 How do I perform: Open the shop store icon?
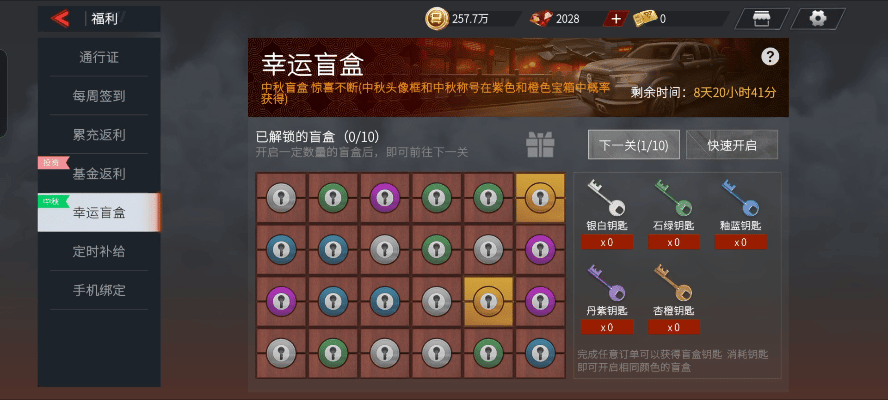tap(762, 19)
